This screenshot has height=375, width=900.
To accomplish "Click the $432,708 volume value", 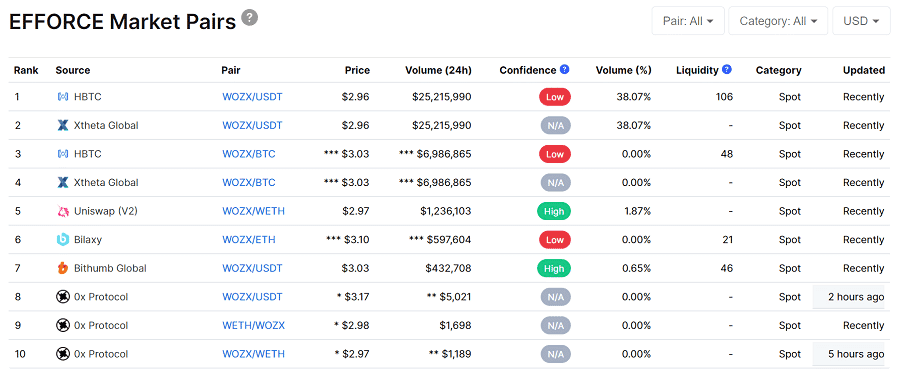I will tap(448, 268).
